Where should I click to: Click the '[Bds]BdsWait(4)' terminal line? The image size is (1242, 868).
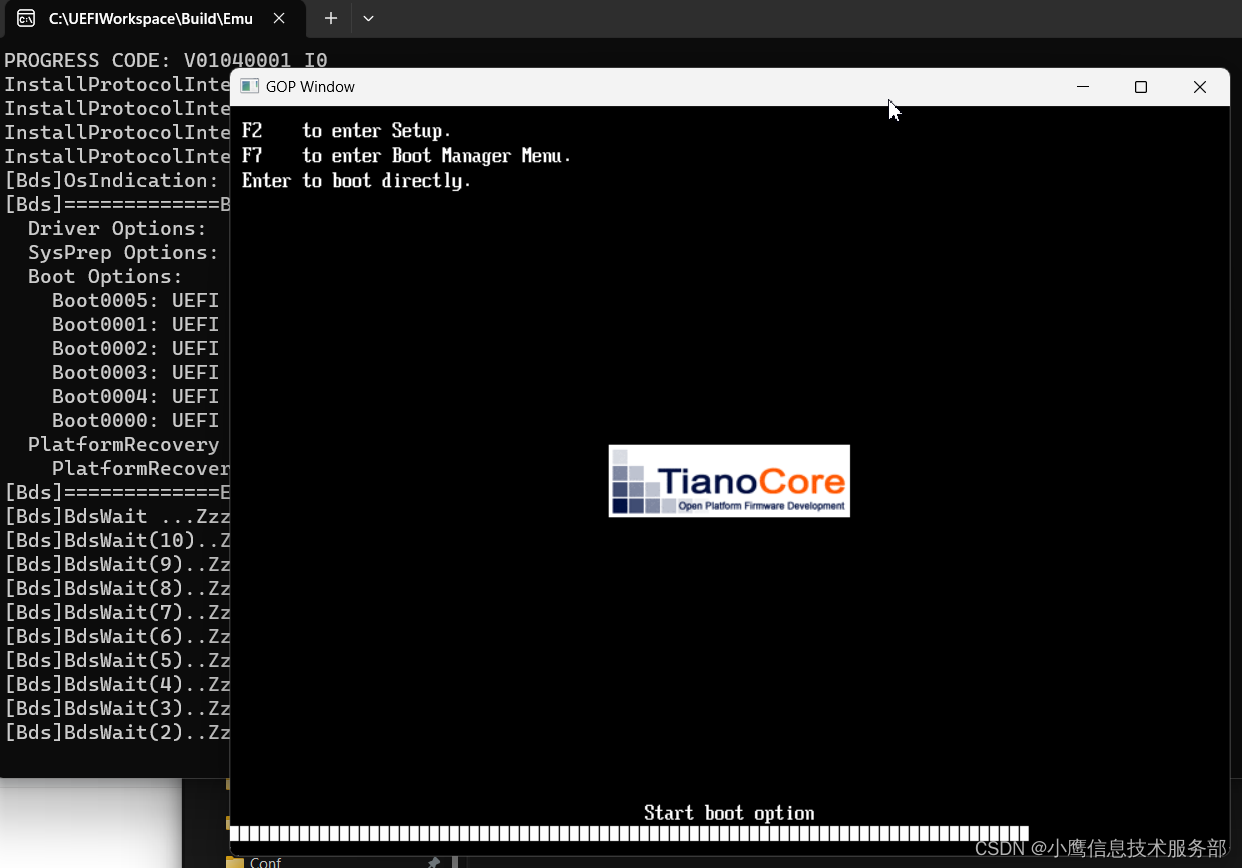point(117,684)
